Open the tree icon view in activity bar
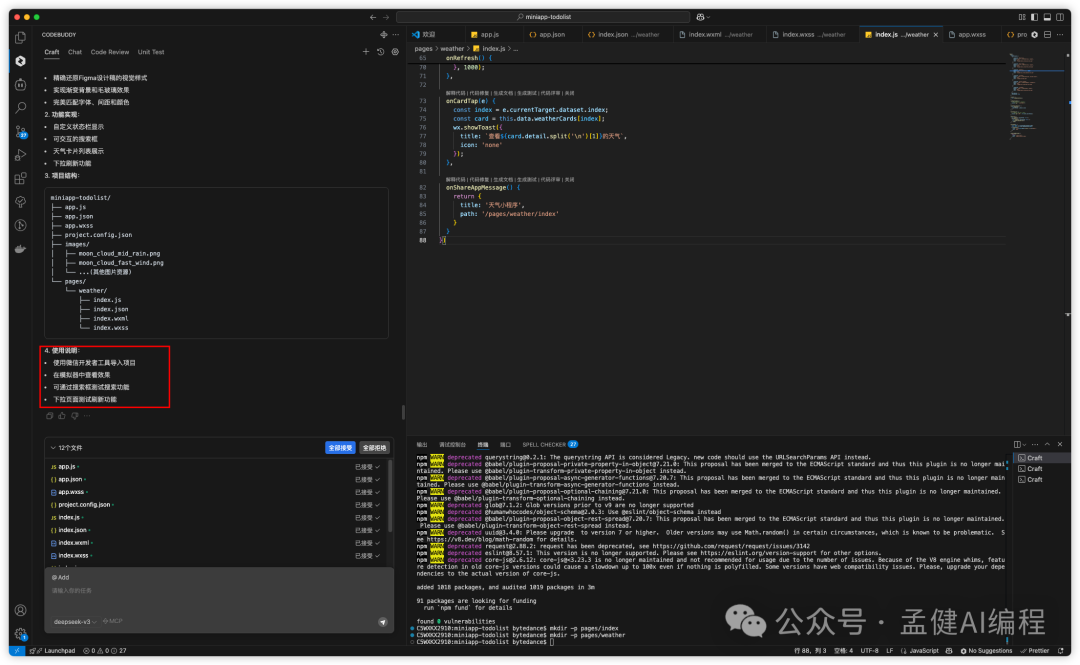 tap(21, 202)
